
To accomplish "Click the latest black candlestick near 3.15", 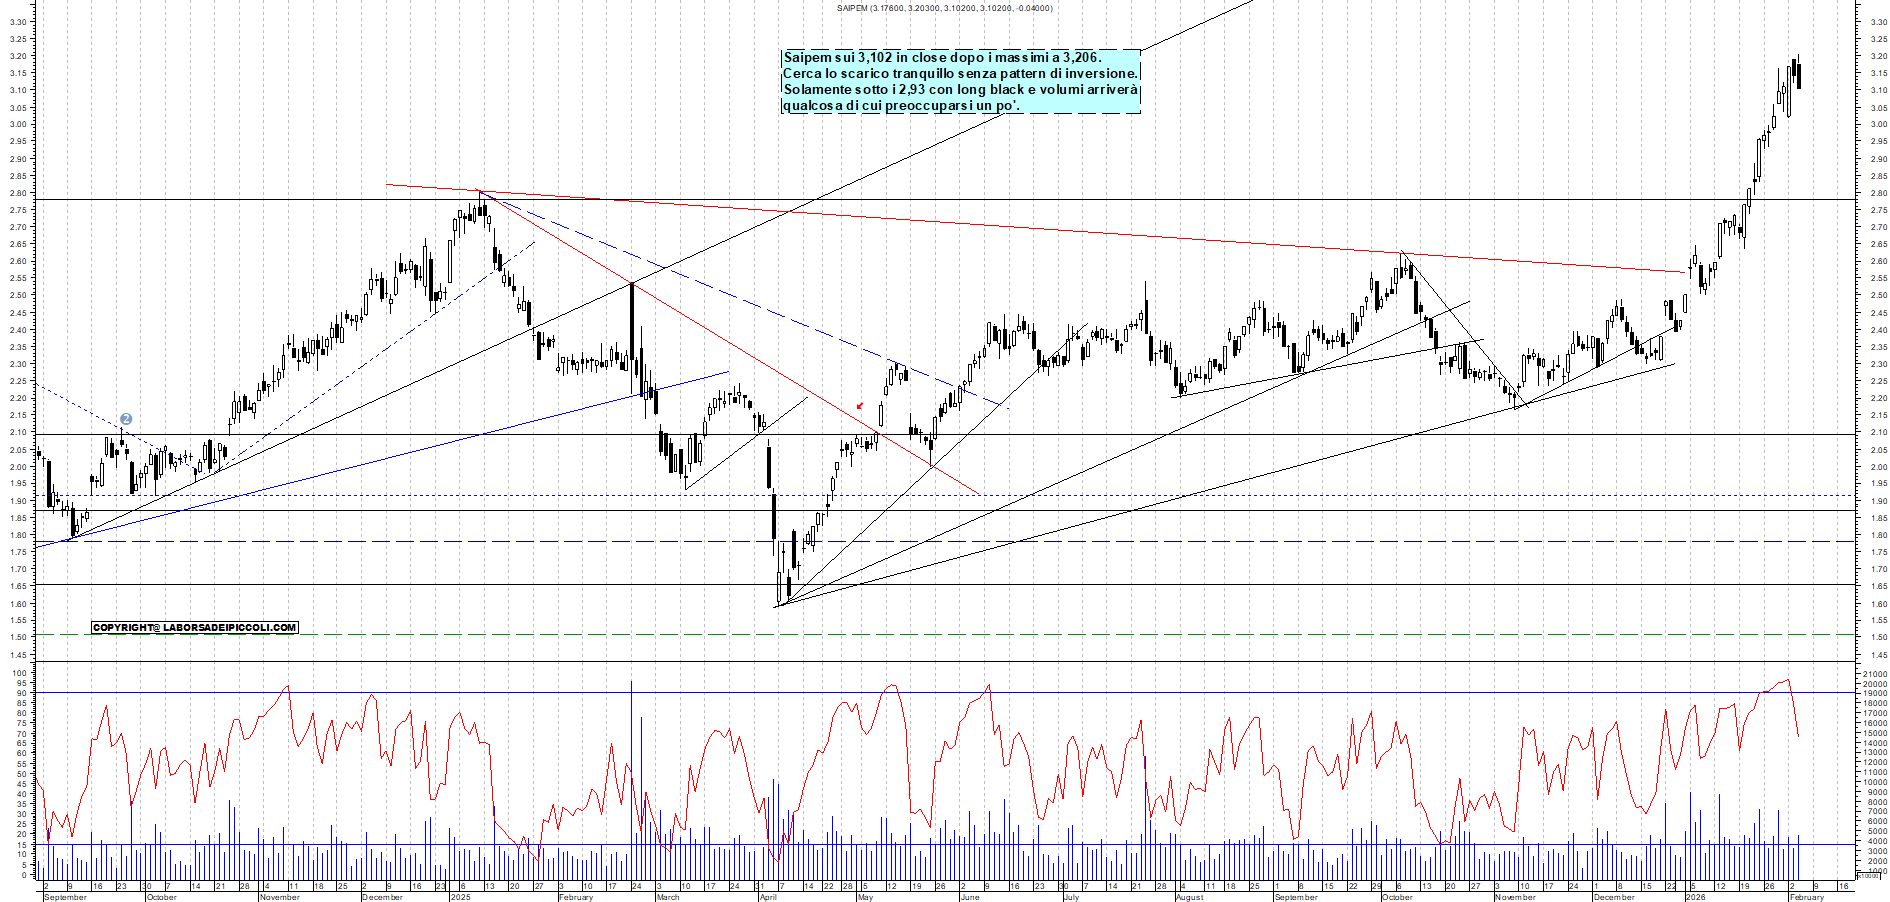I will pyautogui.click(x=1797, y=74).
